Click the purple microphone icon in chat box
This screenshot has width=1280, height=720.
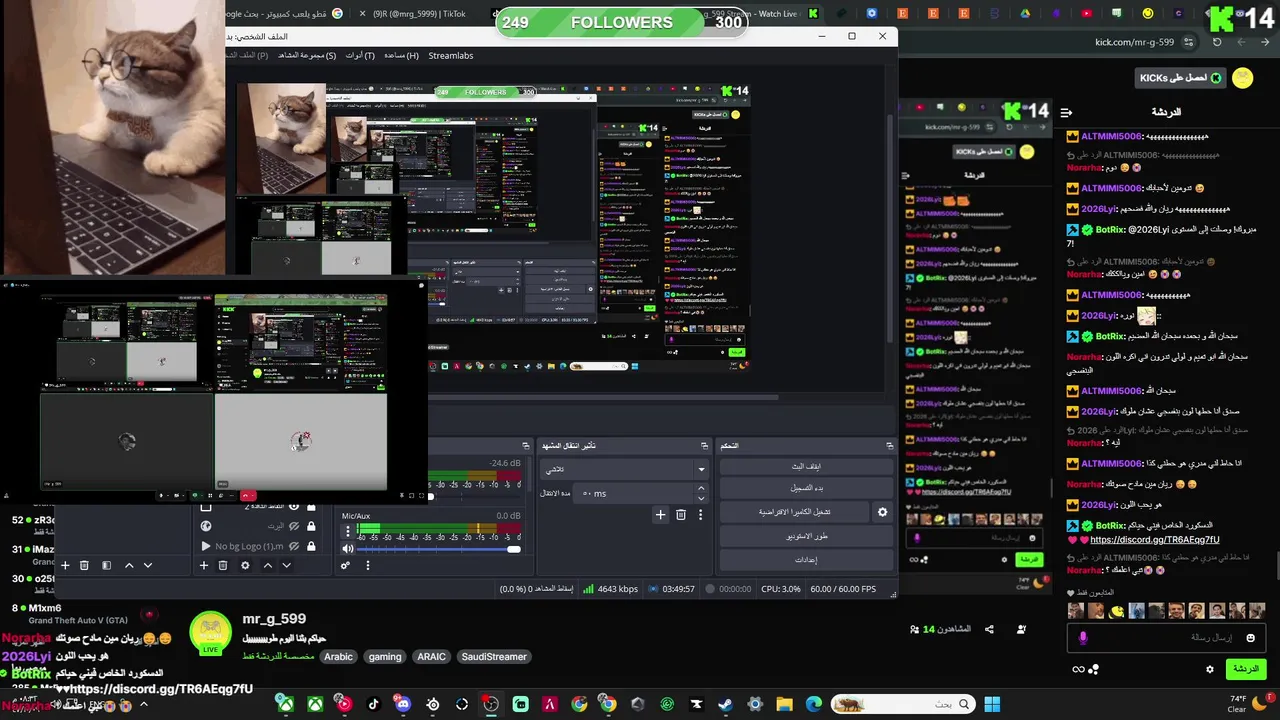[1083, 638]
